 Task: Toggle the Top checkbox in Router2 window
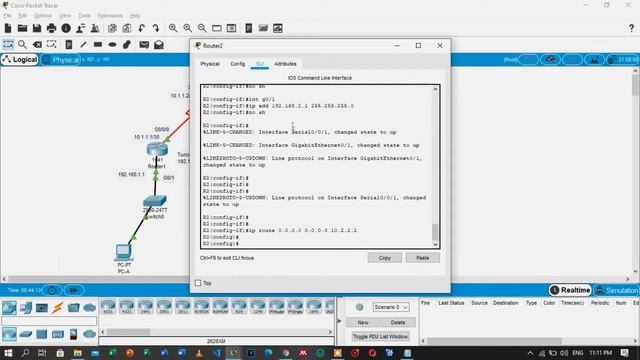(x=198, y=283)
